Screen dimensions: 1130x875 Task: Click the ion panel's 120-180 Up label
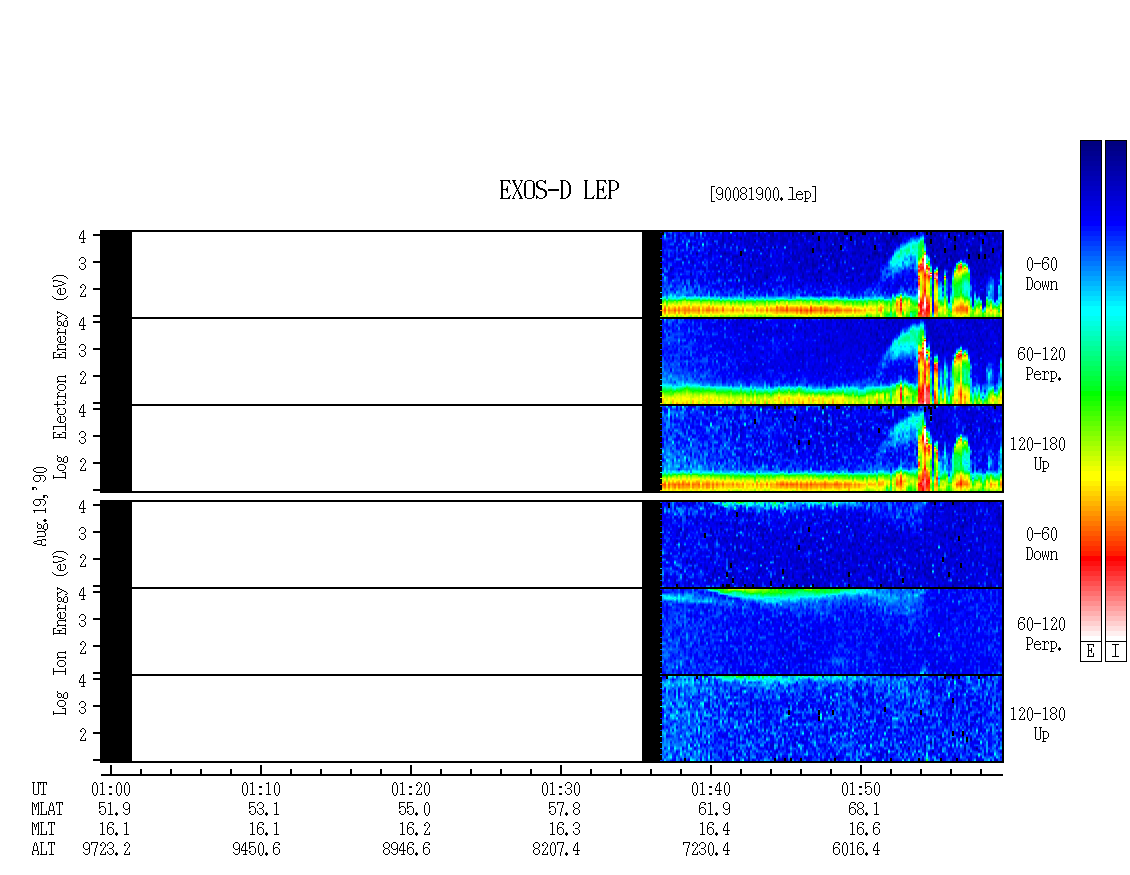[1038, 725]
